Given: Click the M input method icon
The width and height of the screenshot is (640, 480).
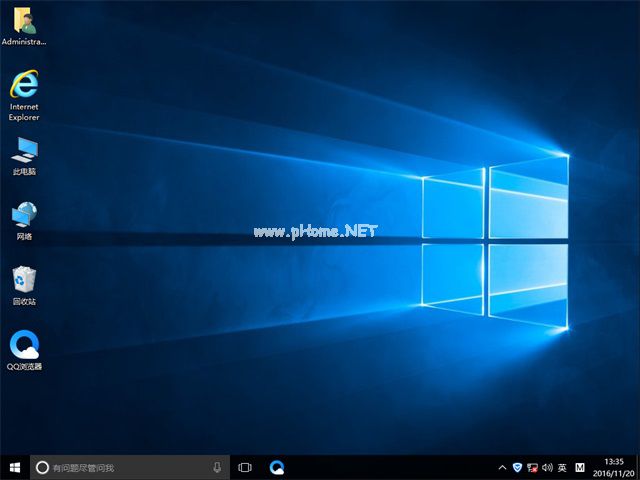Looking at the screenshot, I should 580,467.
